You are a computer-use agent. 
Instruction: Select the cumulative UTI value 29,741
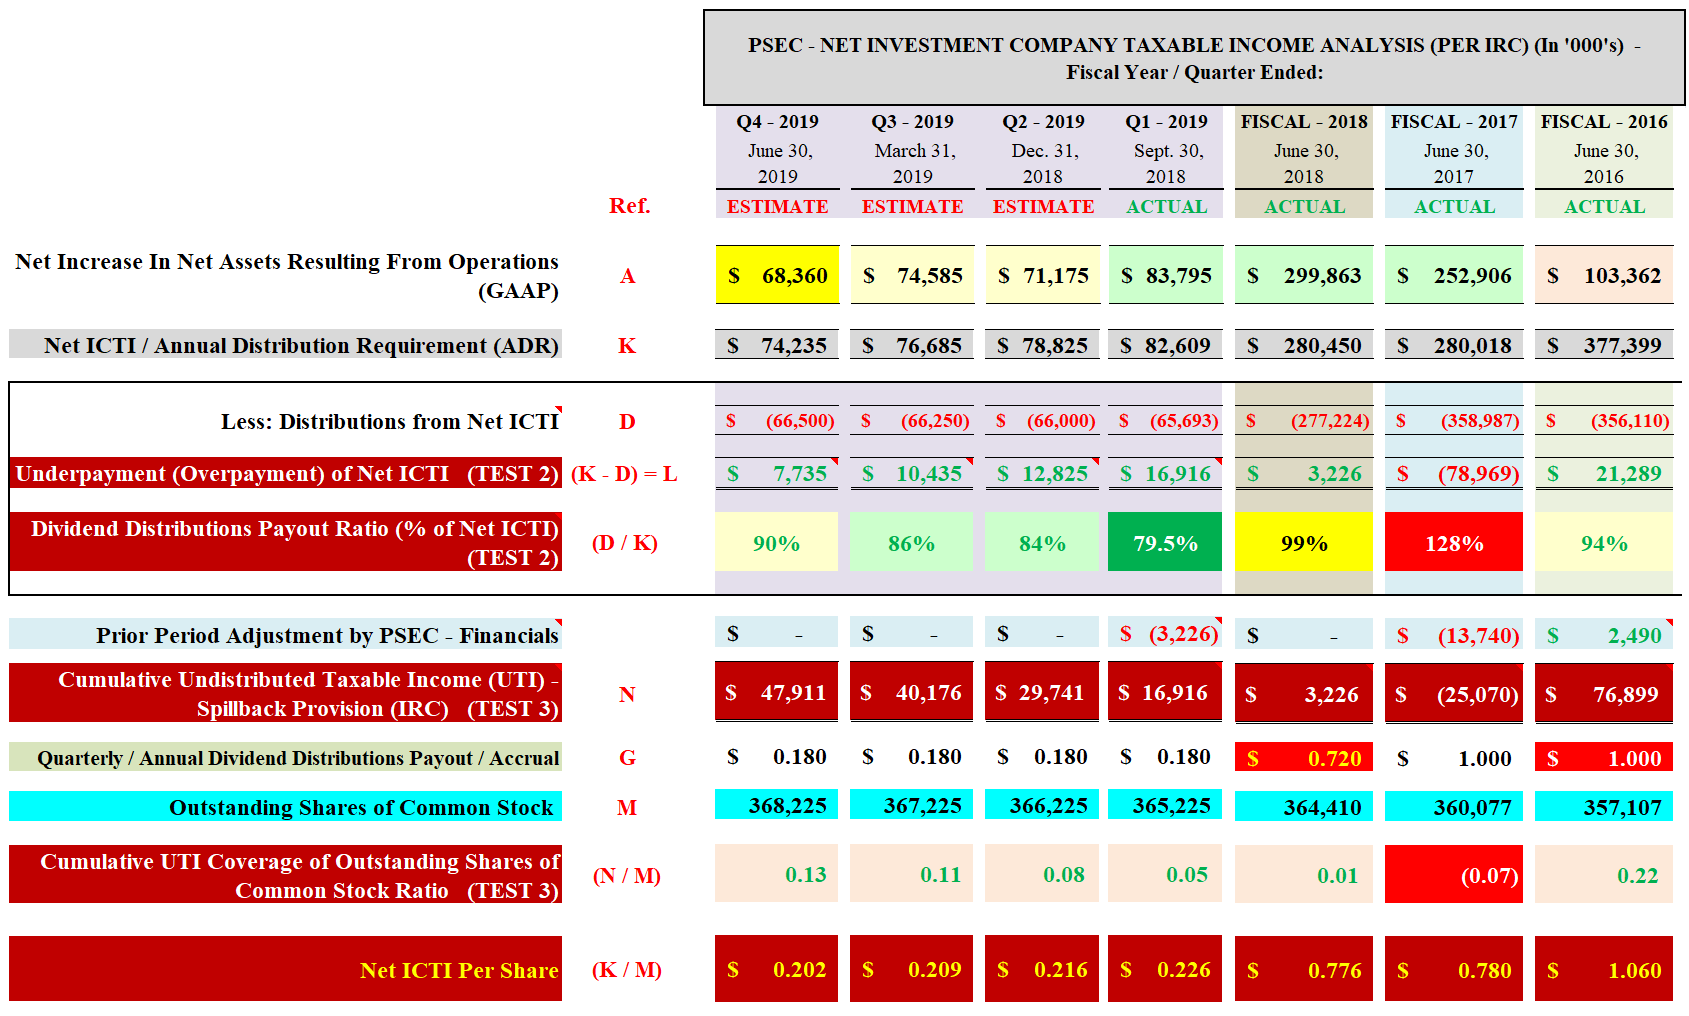tap(1043, 692)
